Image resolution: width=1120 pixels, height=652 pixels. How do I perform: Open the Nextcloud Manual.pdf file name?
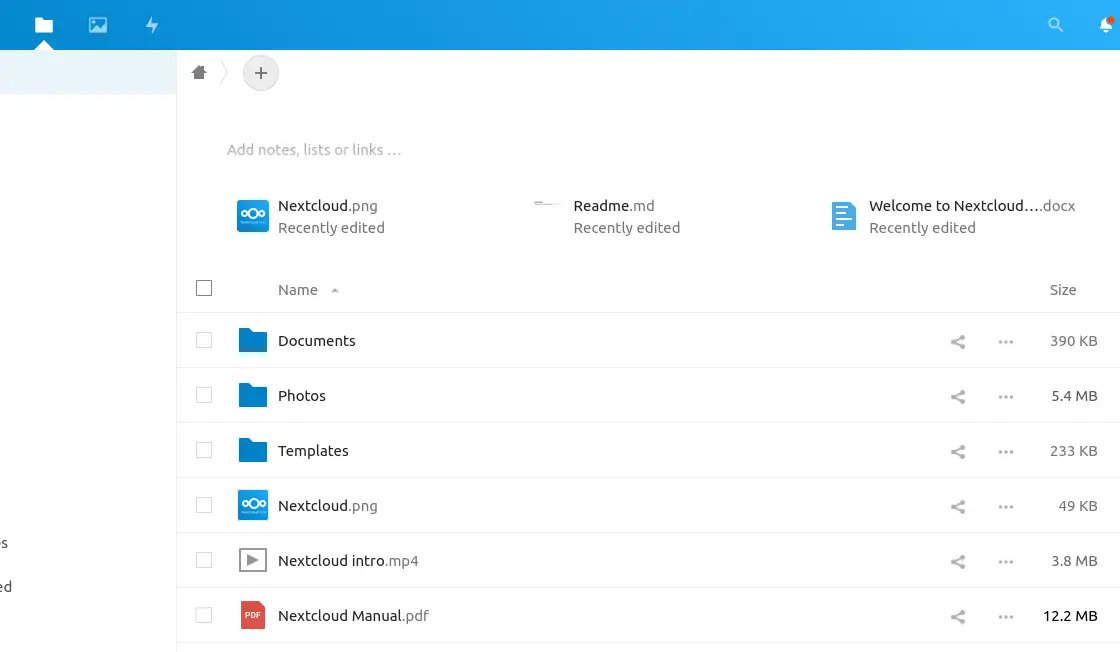point(353,616)
